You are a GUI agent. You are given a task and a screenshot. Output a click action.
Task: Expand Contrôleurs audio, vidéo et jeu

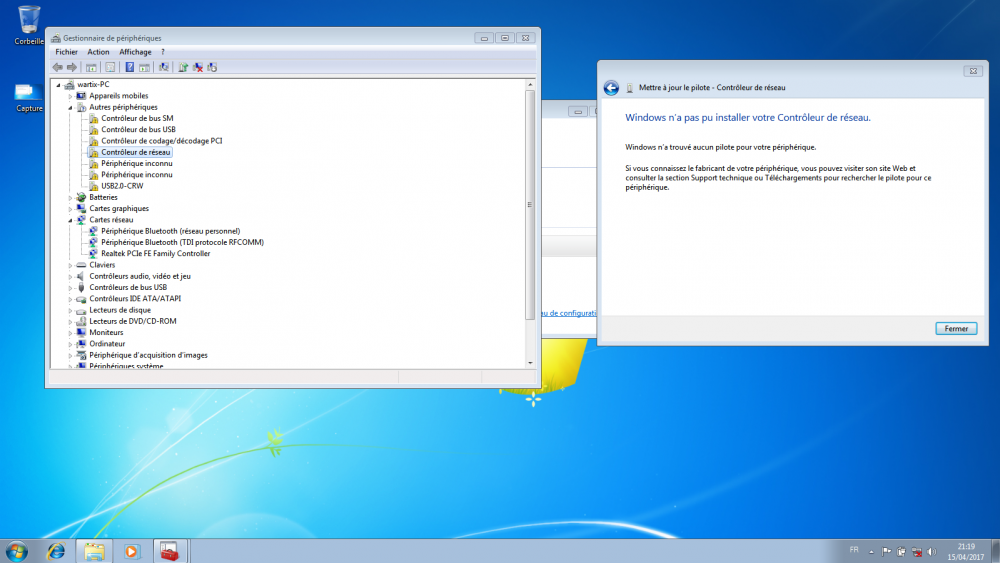[70, 277]
